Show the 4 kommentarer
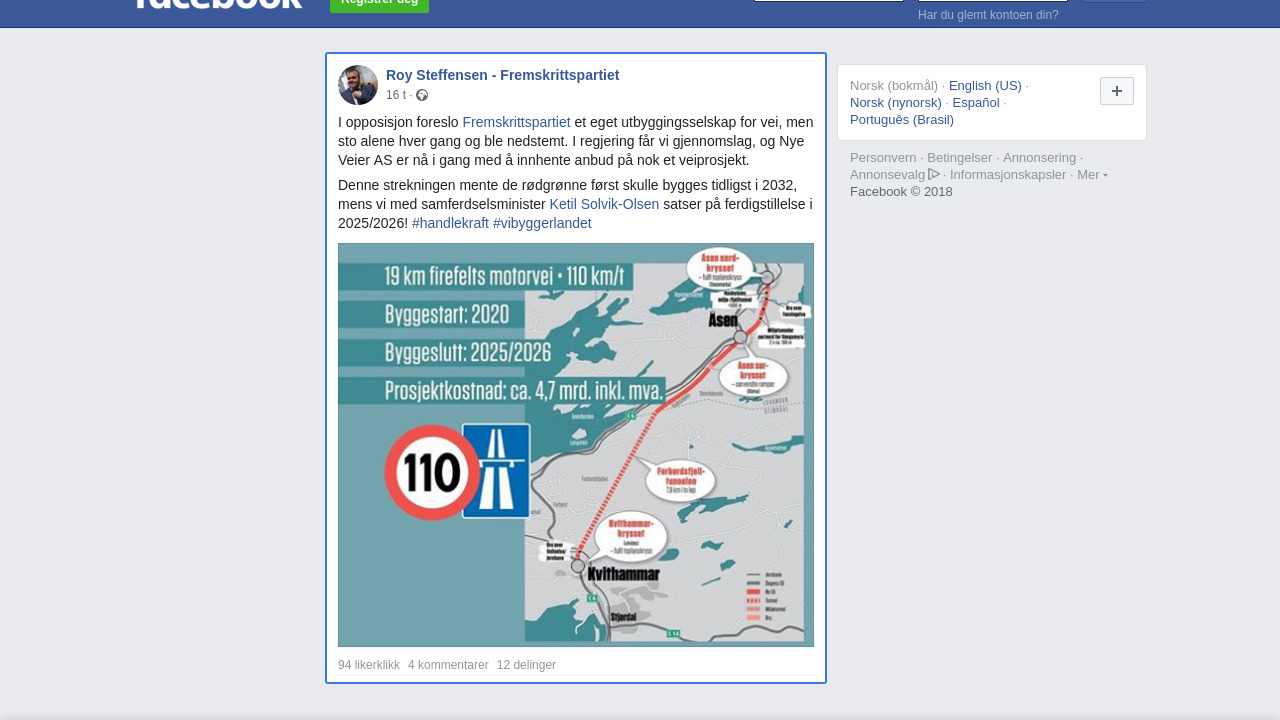The image size is (1280, 720). pyautogui.click(x=448, y=665)
